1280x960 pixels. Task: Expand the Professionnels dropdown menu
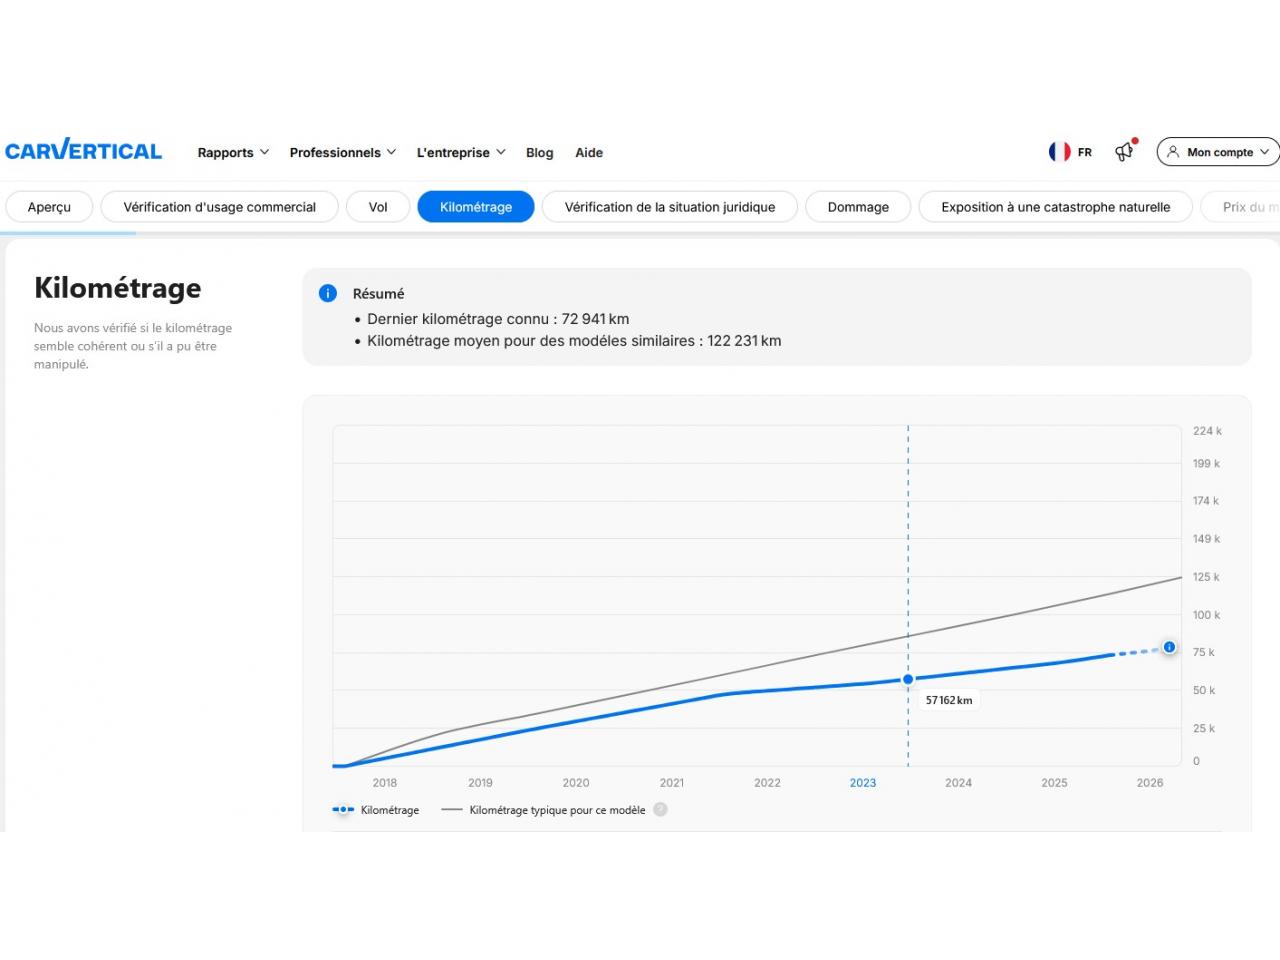(342, 152)
